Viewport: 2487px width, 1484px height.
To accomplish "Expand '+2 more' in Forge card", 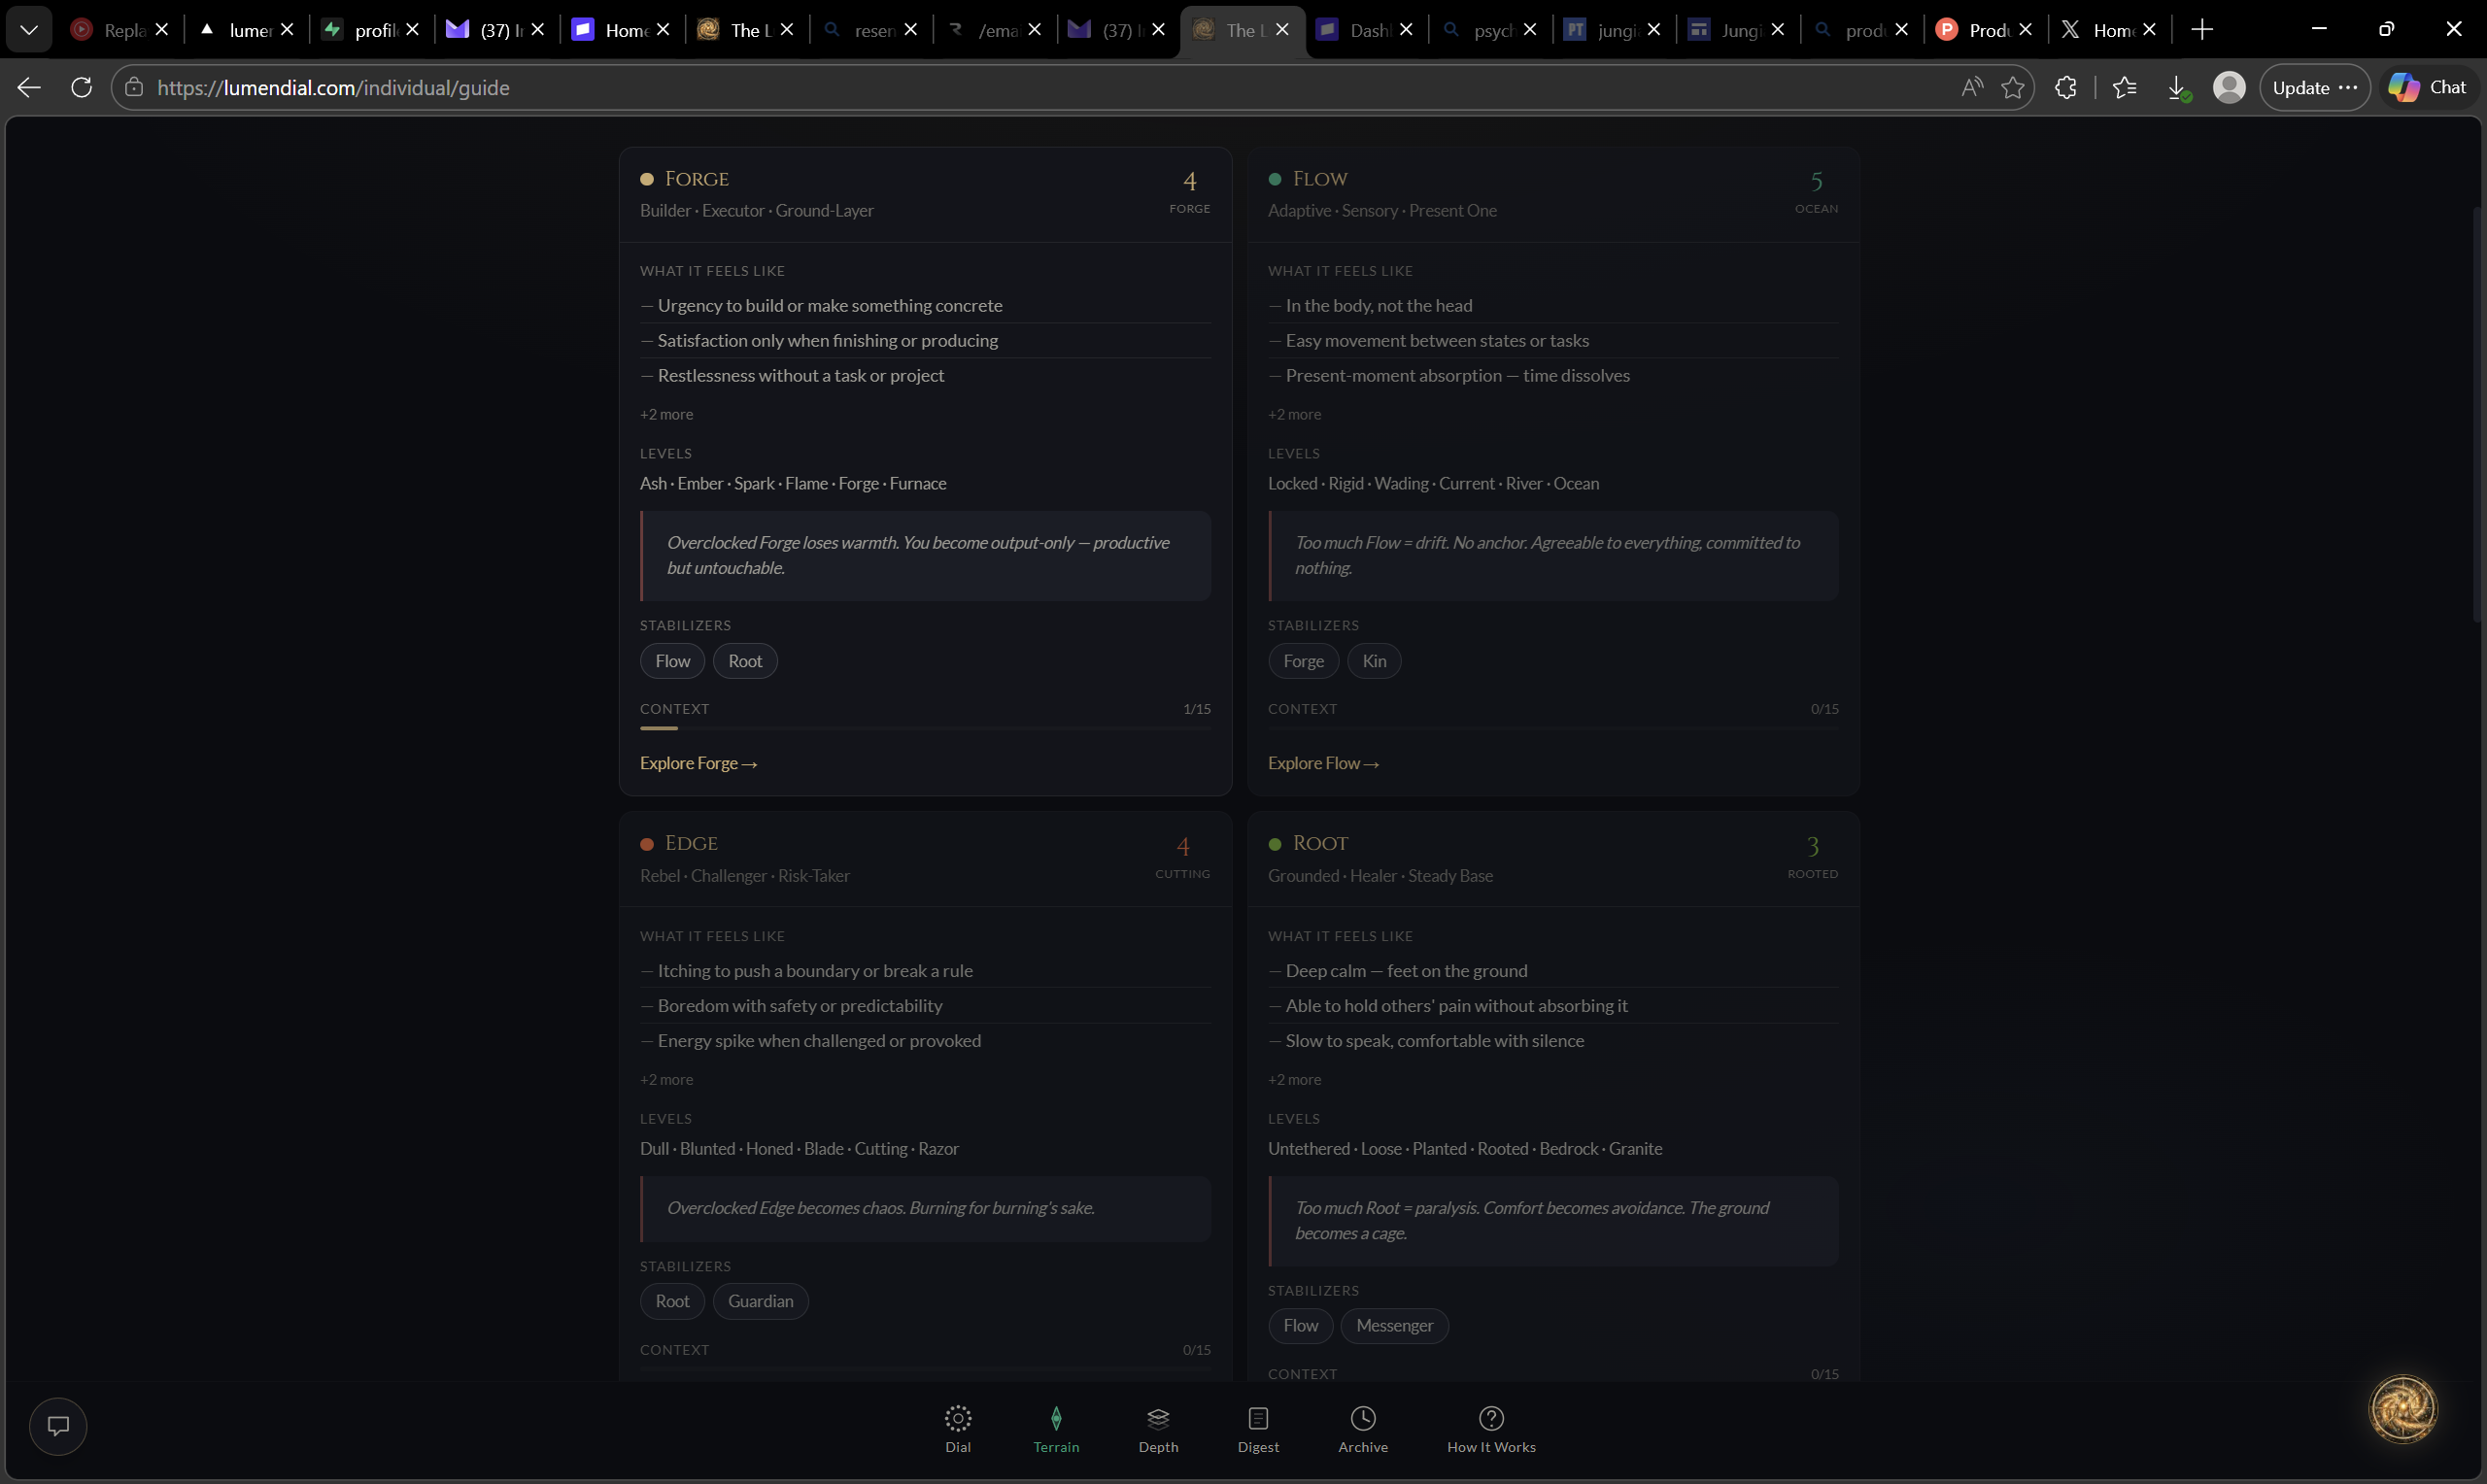I will point(666,414).
